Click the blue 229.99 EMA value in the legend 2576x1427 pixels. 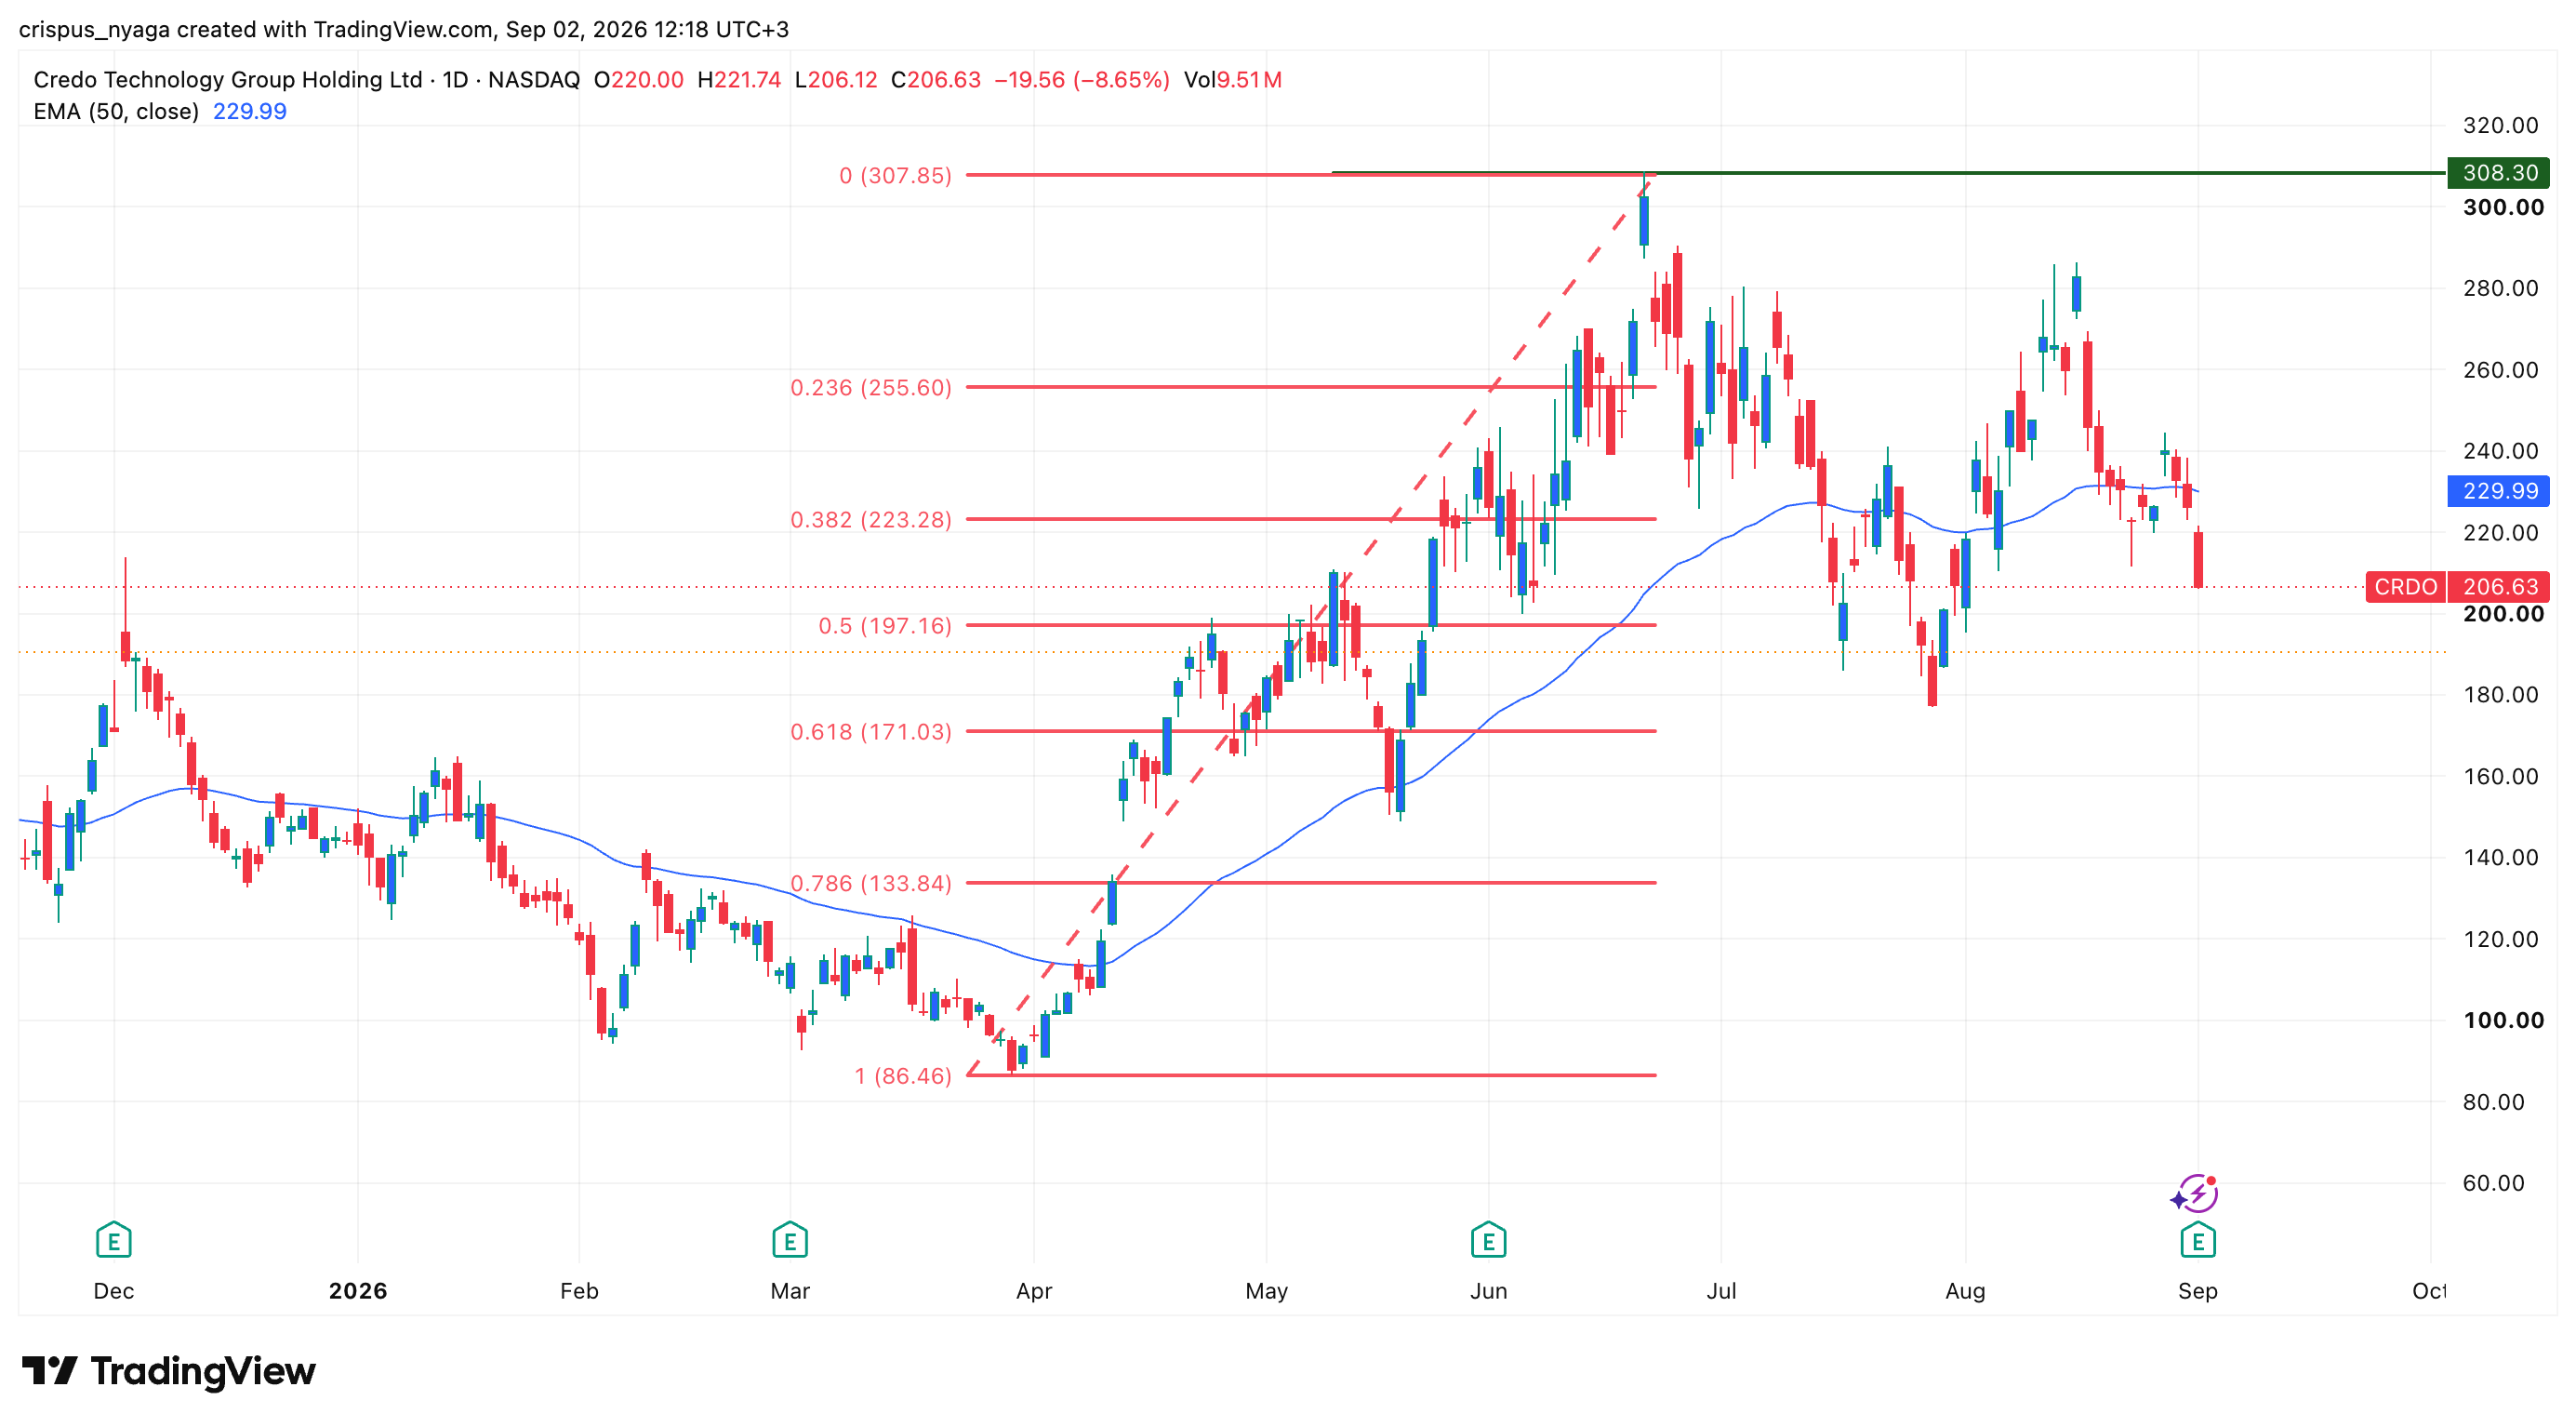250,111
